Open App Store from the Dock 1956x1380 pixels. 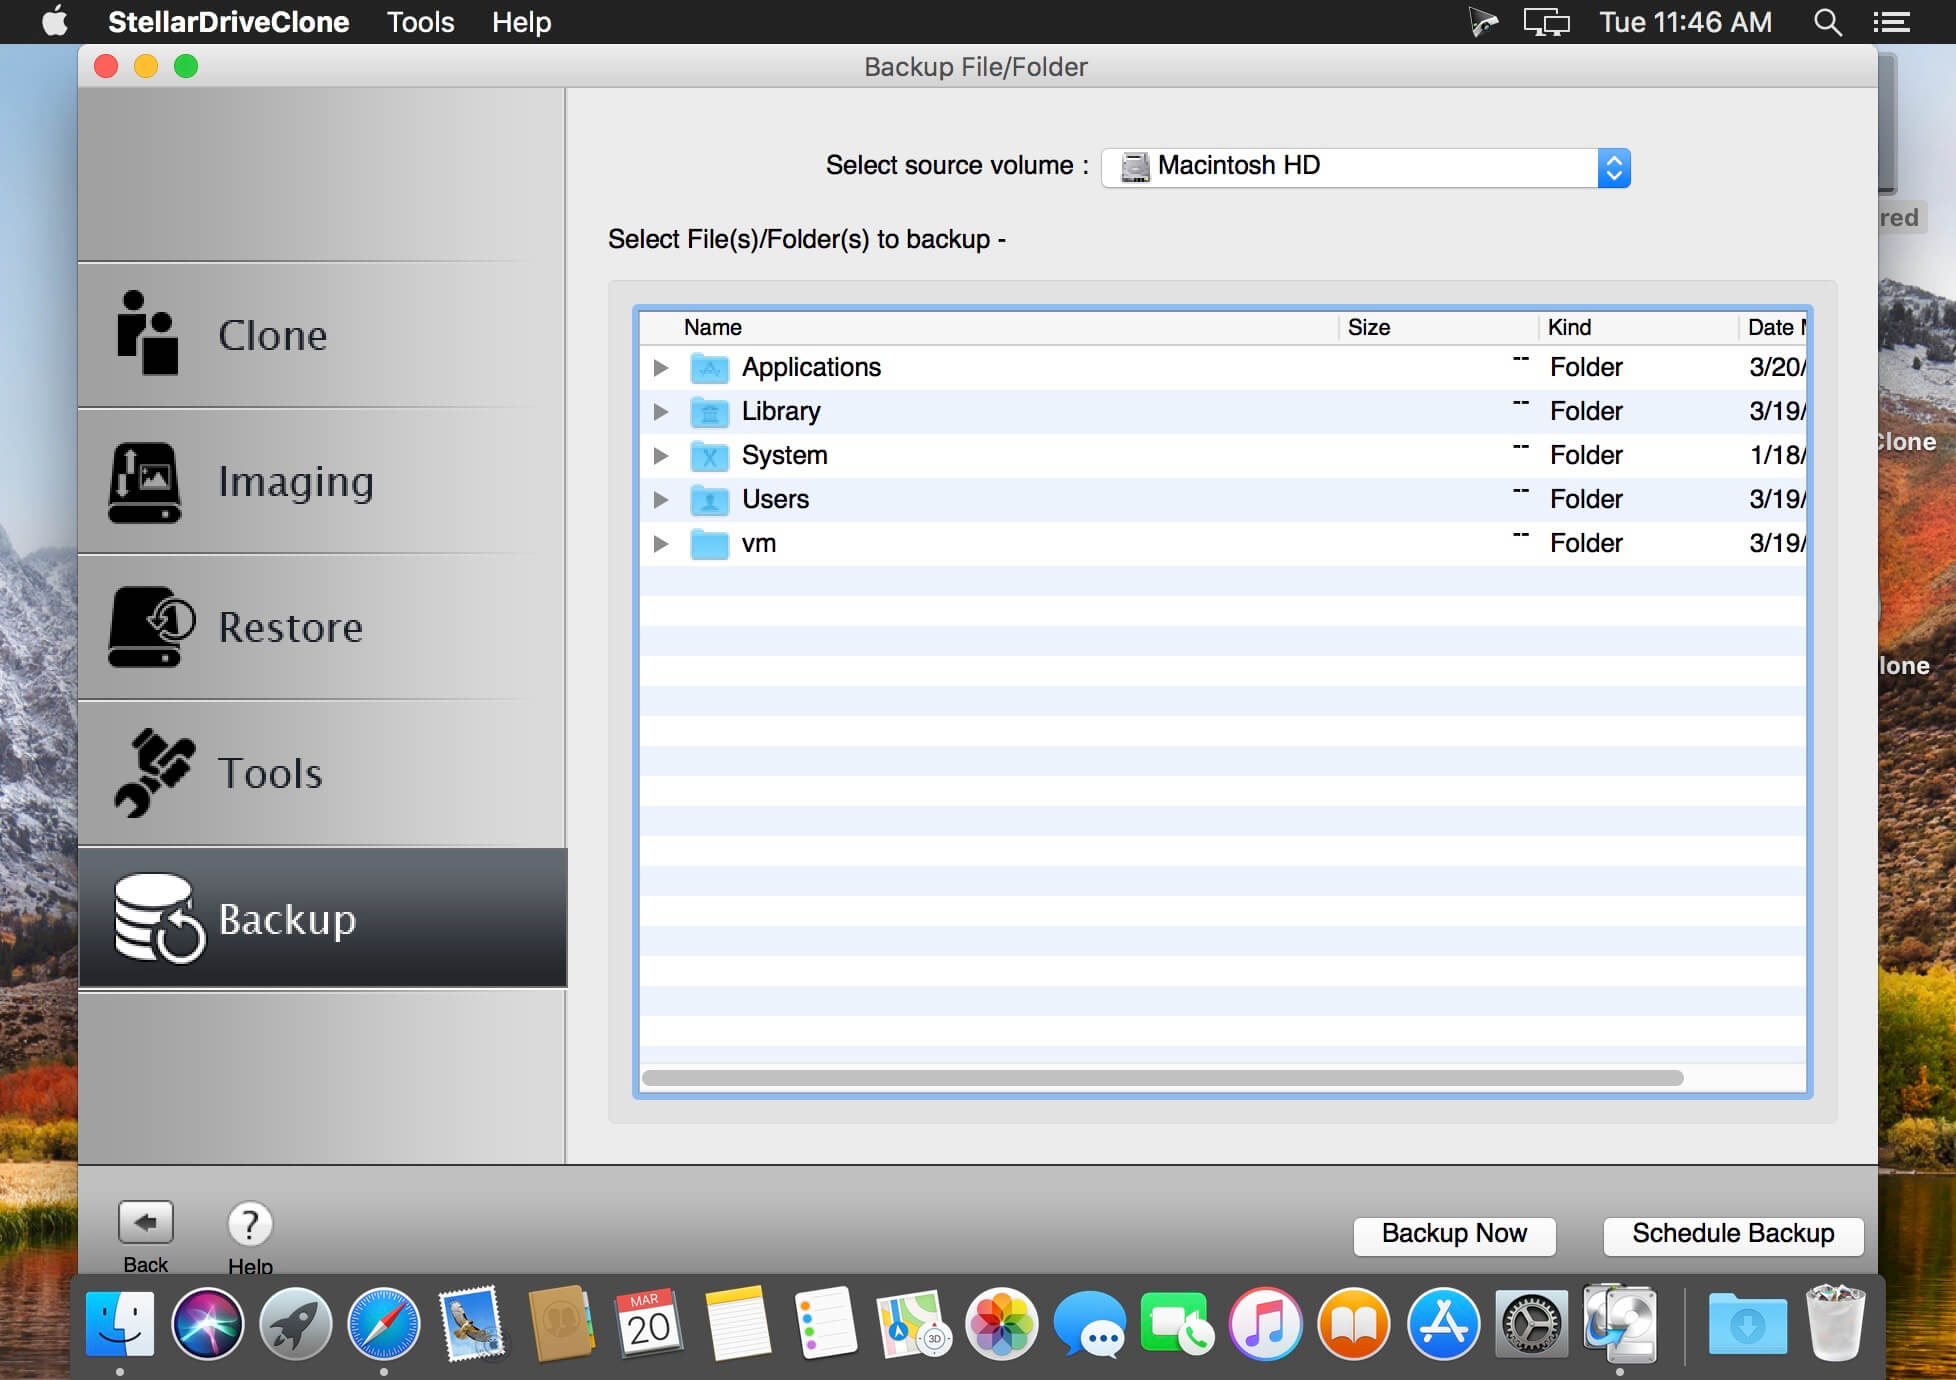tap(1443, 1324)
